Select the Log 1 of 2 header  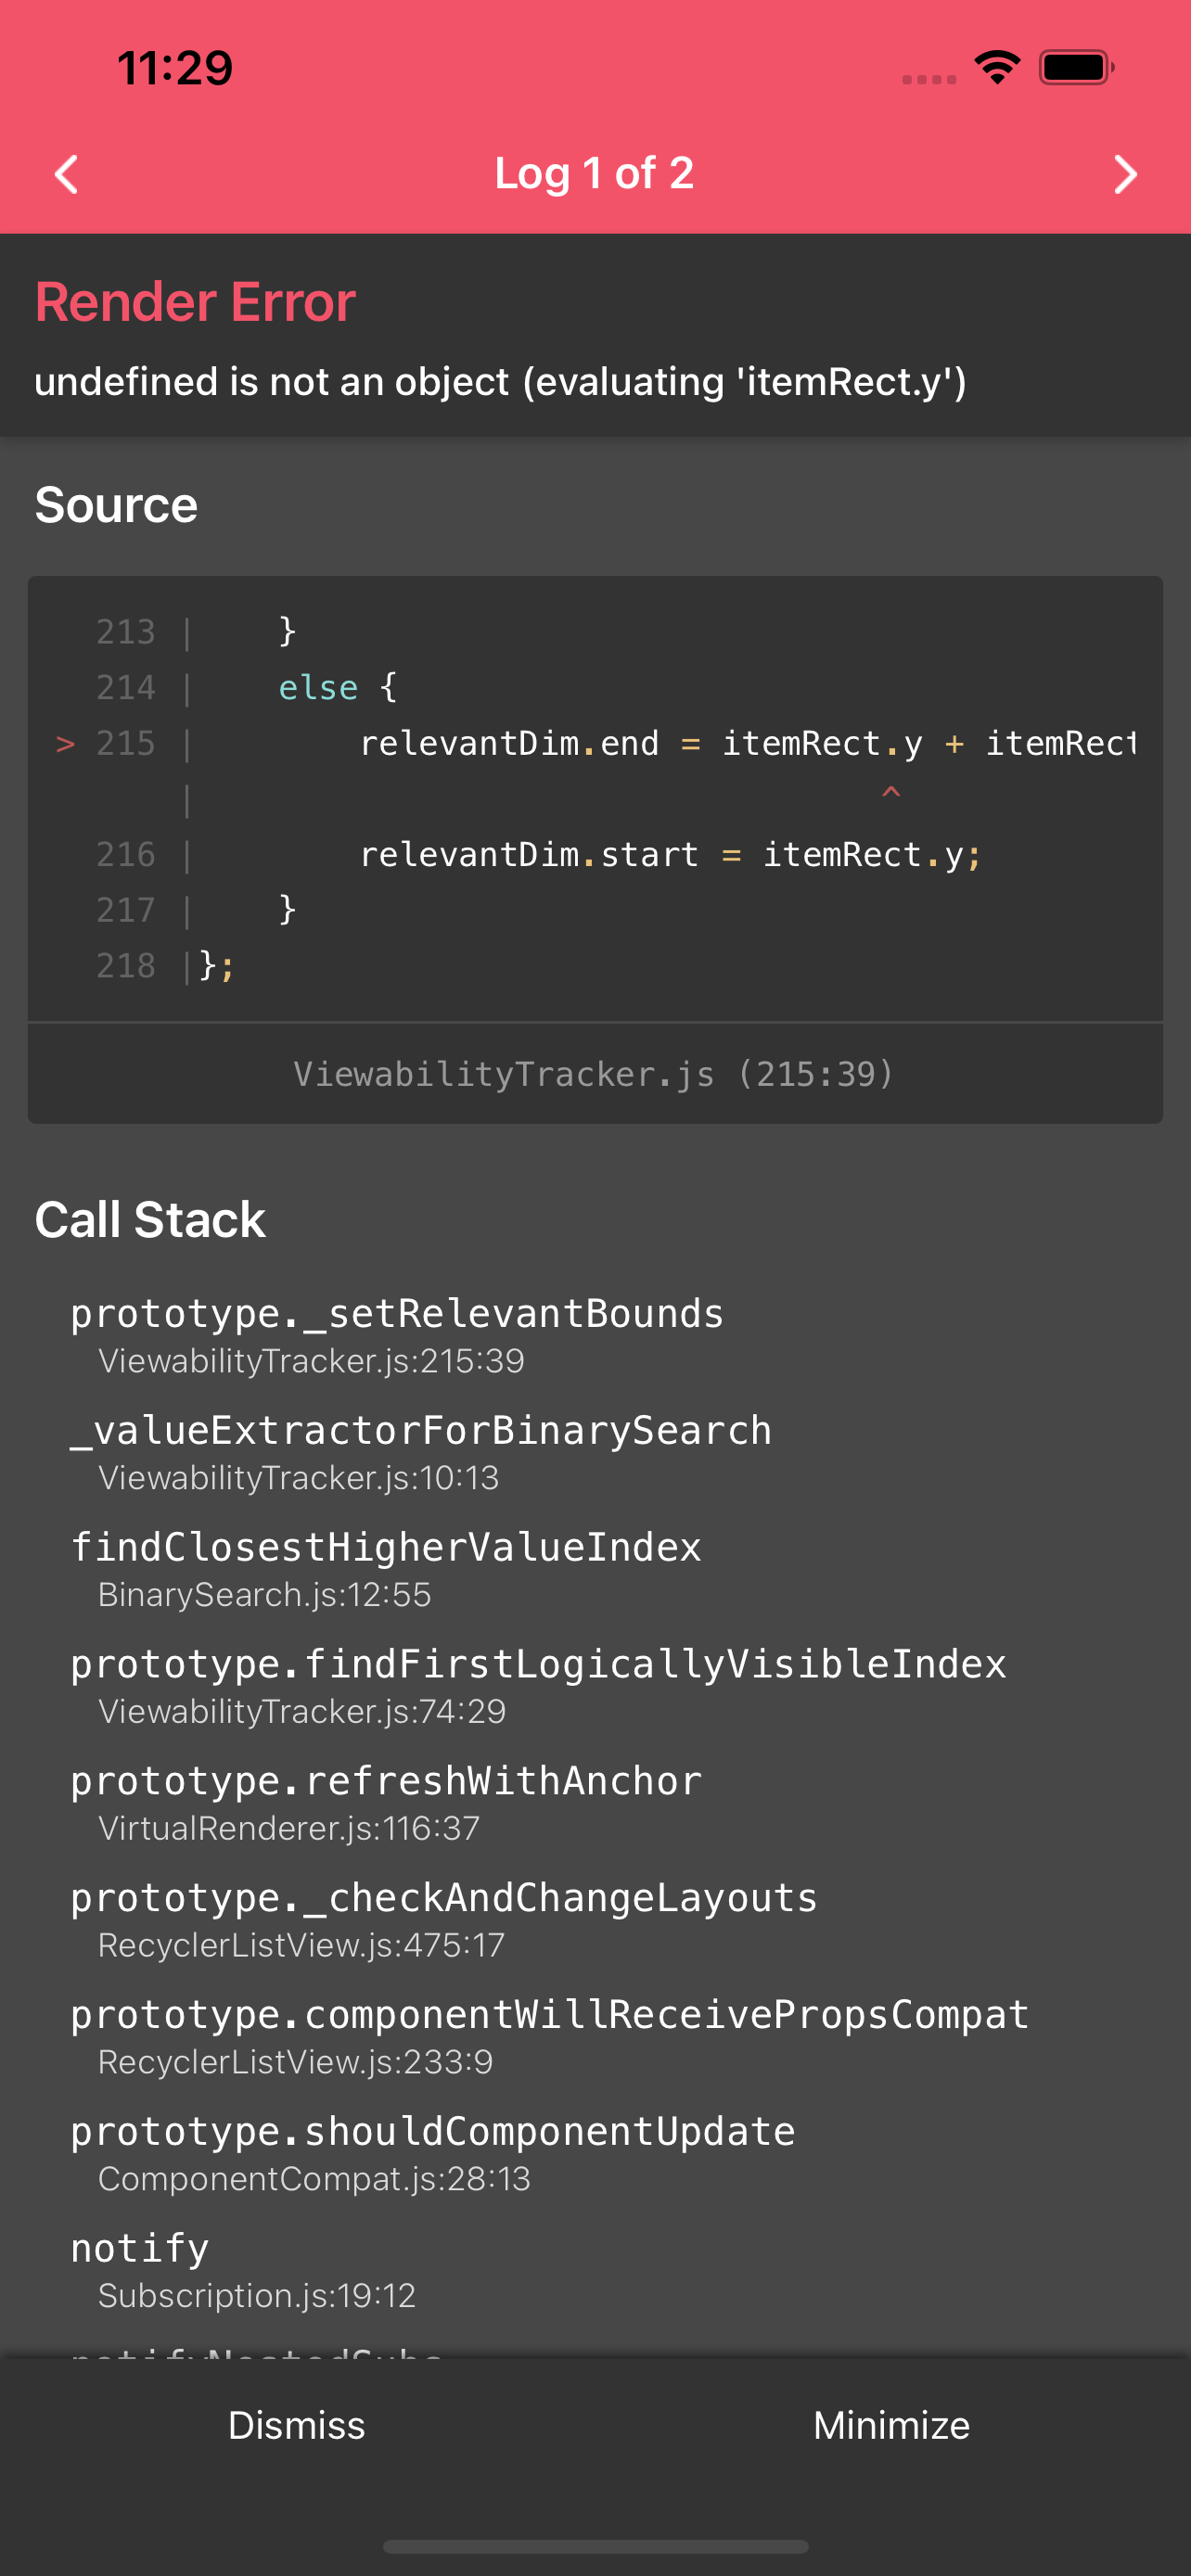(595, 172)
